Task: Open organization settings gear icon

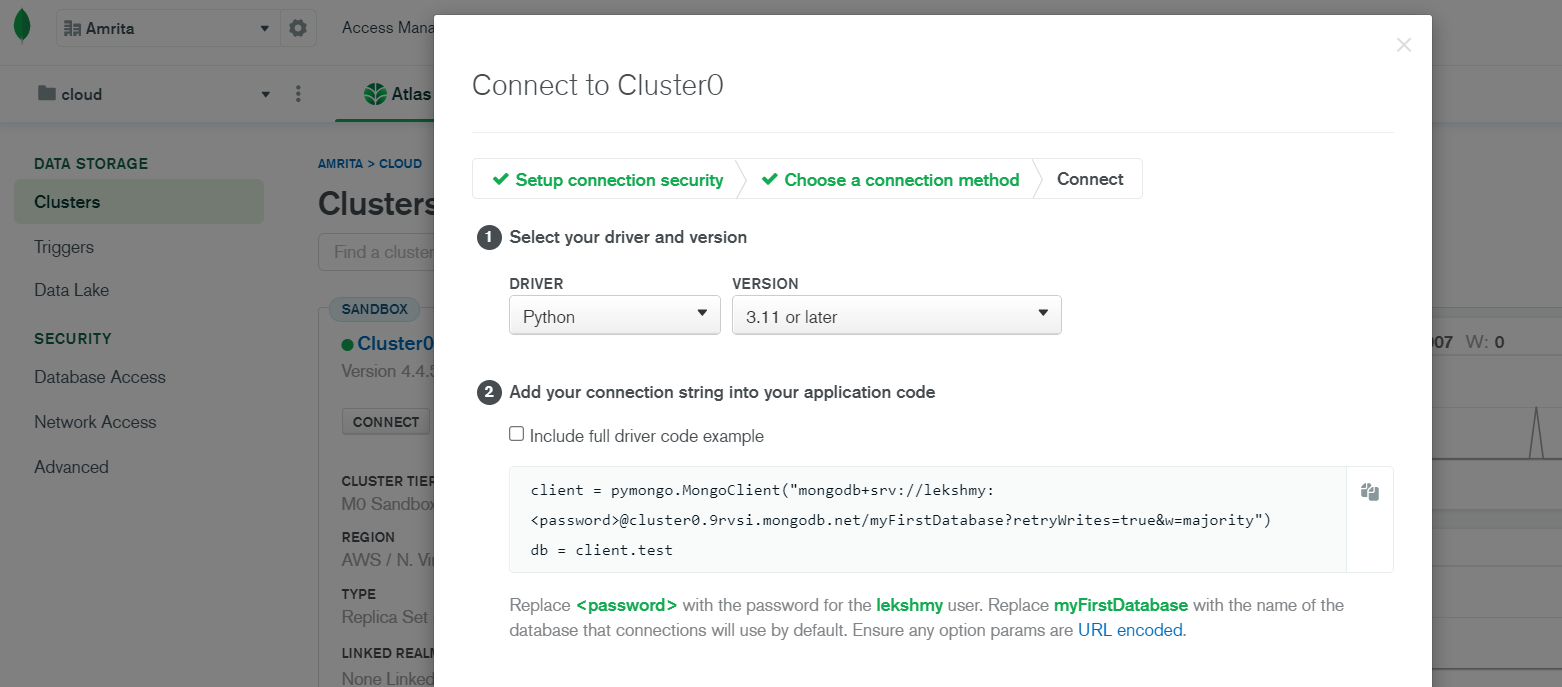Action: coord(298,28)
